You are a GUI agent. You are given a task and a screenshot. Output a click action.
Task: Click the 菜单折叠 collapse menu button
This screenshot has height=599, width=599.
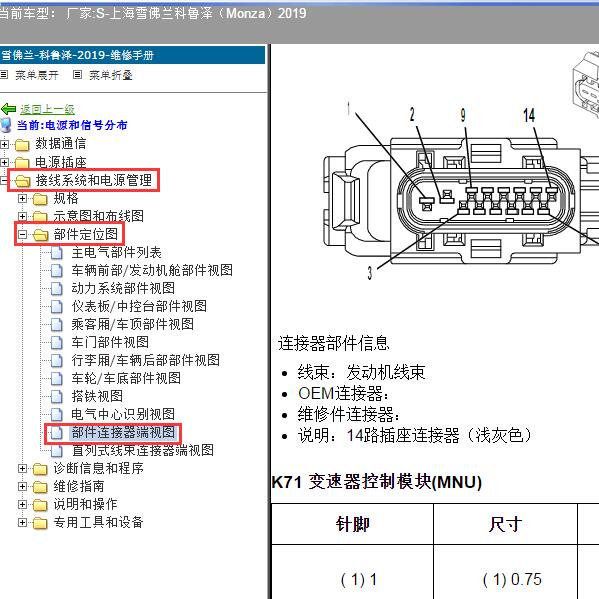click(111, 75)
